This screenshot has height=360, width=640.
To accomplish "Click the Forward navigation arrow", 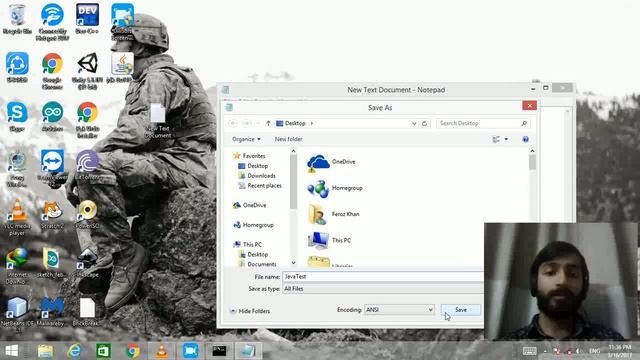I will pyautogui.click(x=246, y=123).
